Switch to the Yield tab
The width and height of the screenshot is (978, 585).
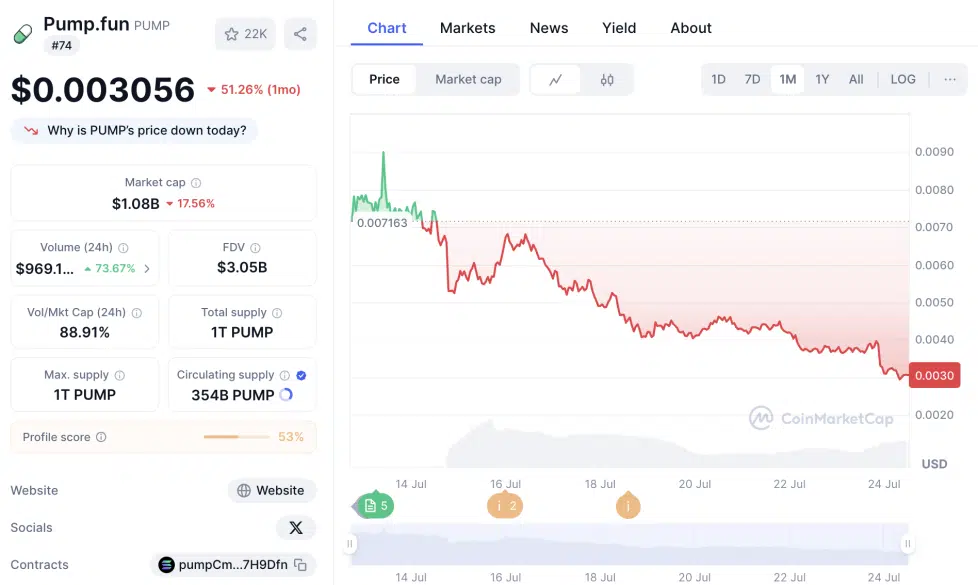[619, 28]
